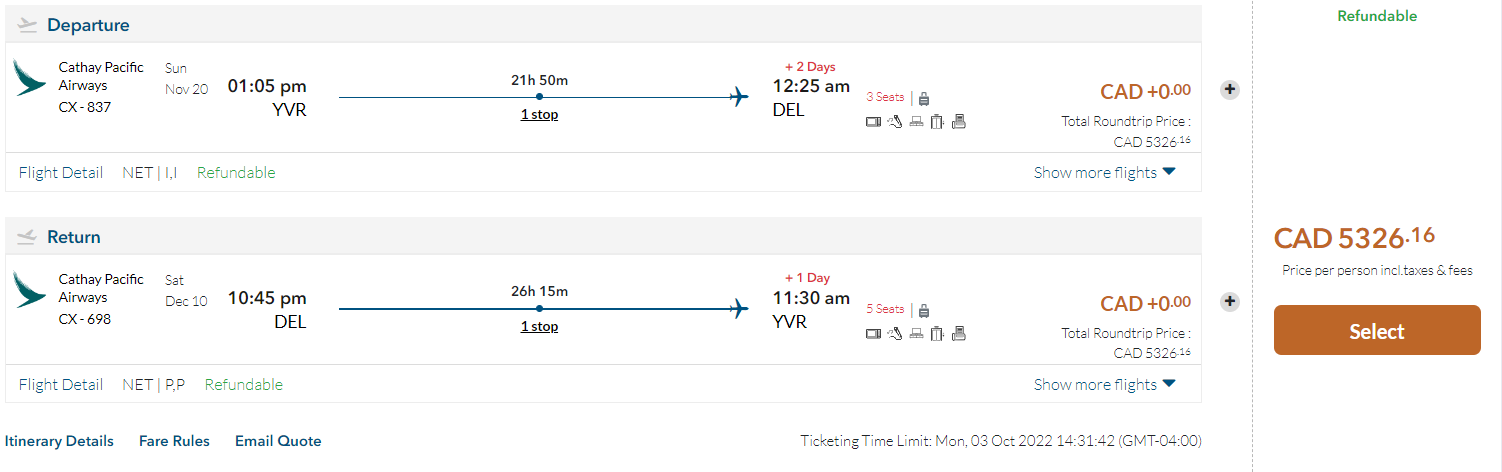Screen dimensions: 1502x472
Task: Expand departure flight with the plus button
Action: [1230, 90]
